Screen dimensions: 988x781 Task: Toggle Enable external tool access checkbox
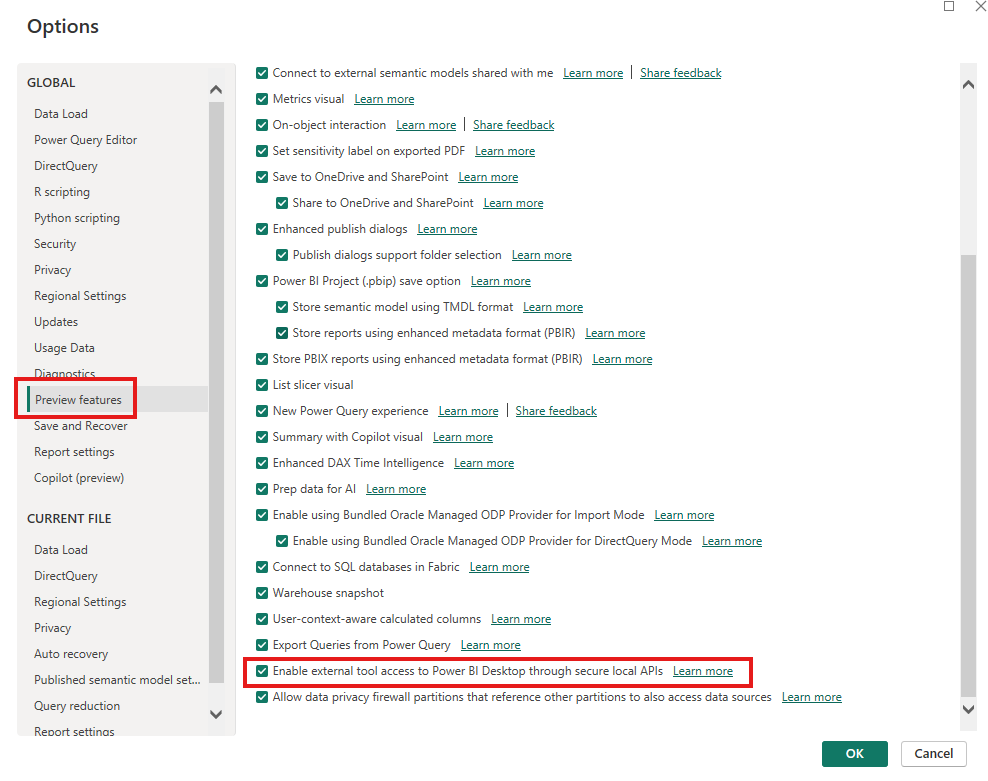(262, 671)
